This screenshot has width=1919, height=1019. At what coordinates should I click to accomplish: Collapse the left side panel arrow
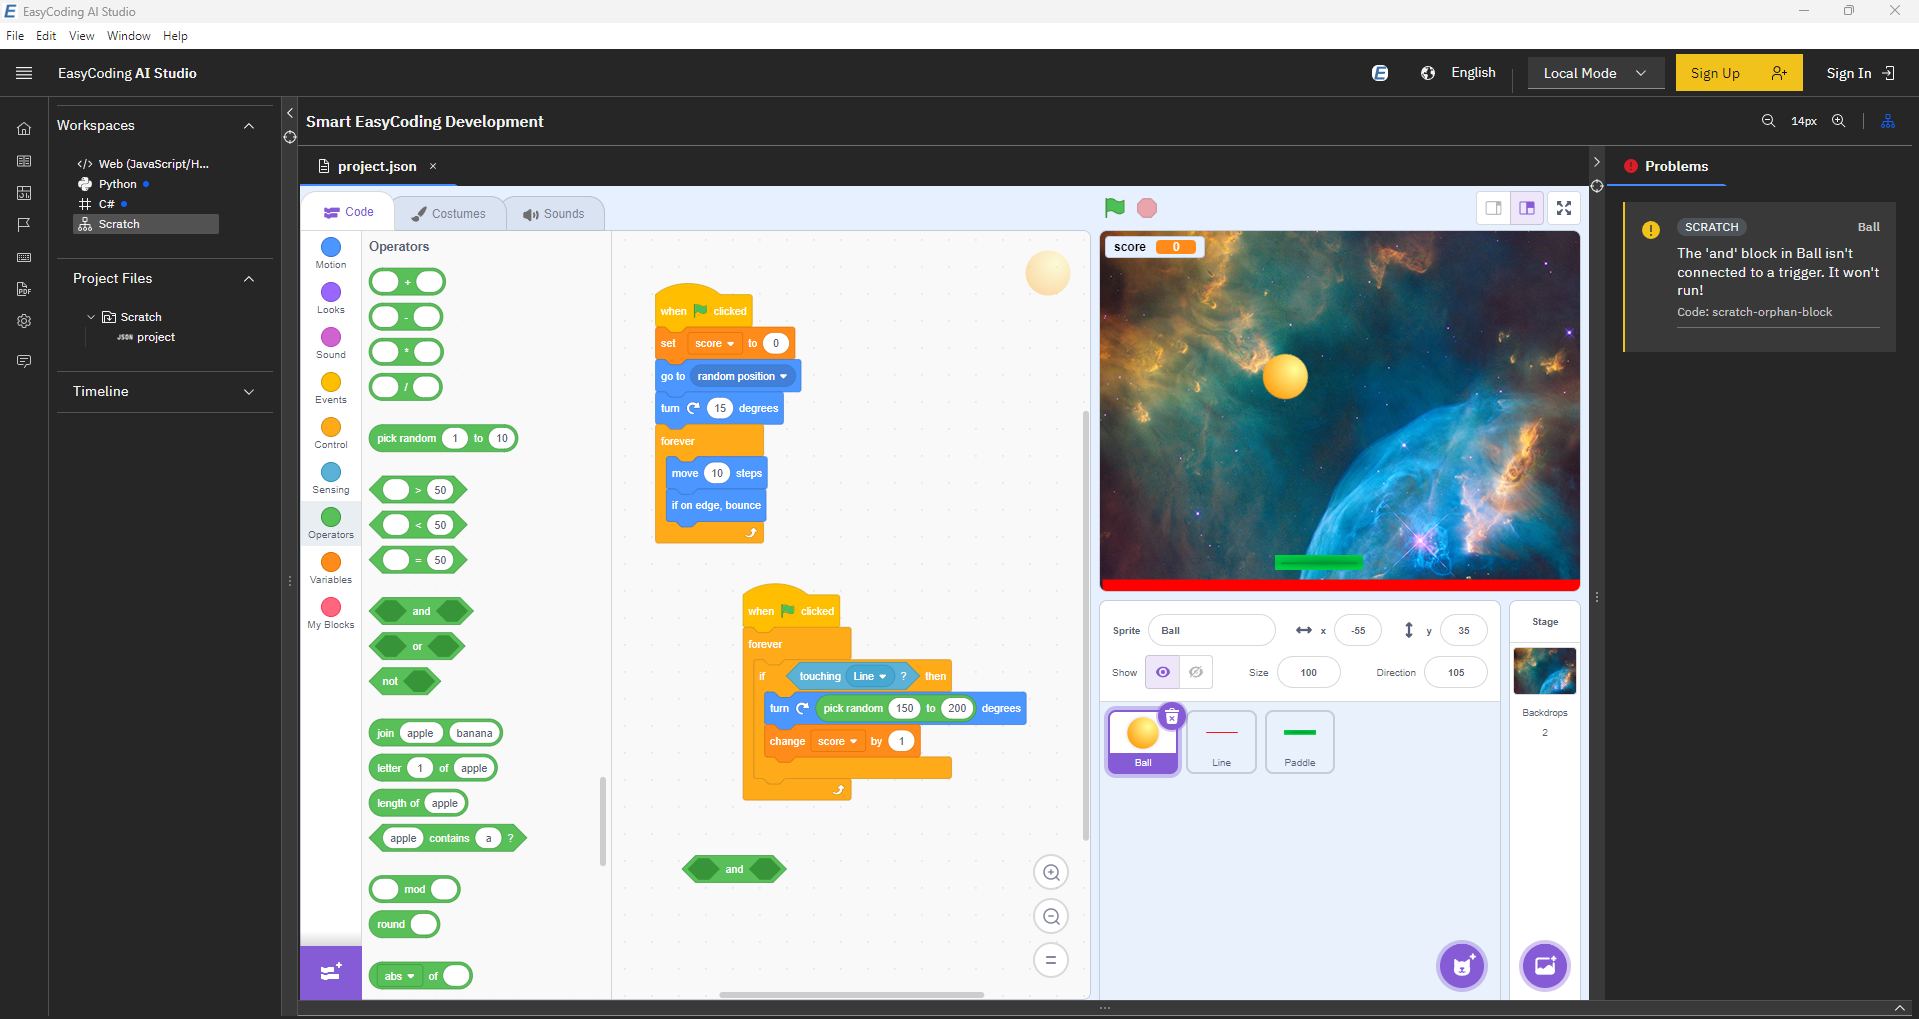pyautogui.click(x=290, y=113)
